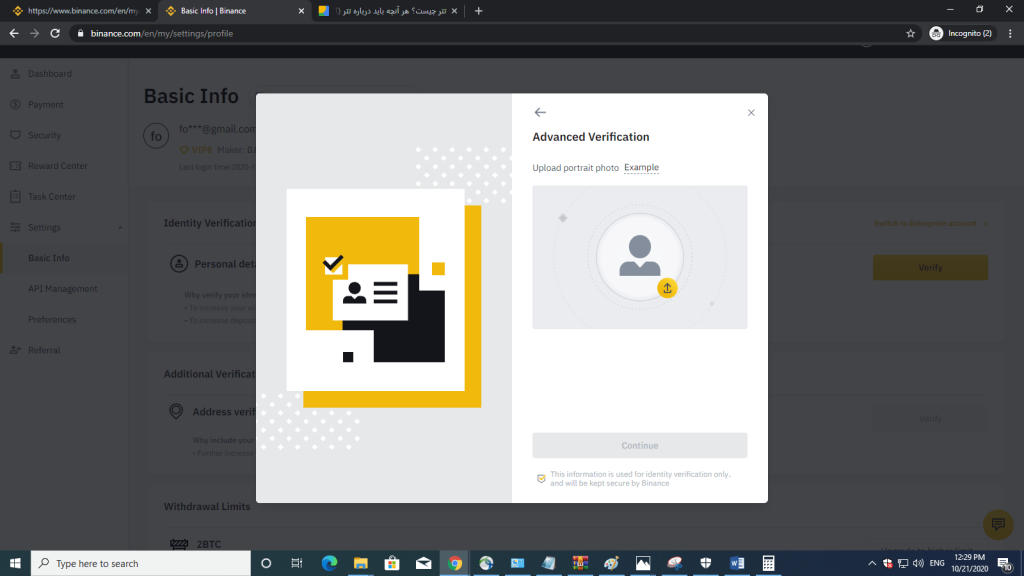Image resolution: width=1024 pixels, height=576 pixels.
Task: Click the network tray icon
Action: [903, 563]
